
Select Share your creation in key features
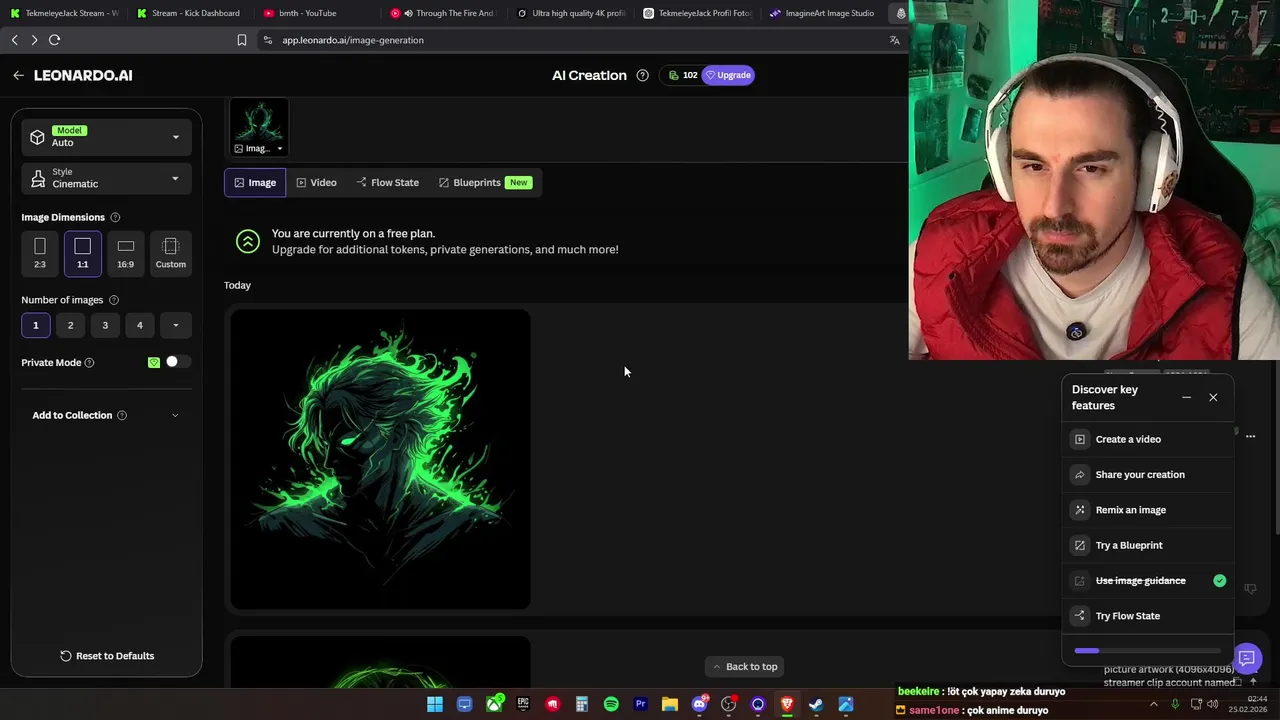point(1147,475)
